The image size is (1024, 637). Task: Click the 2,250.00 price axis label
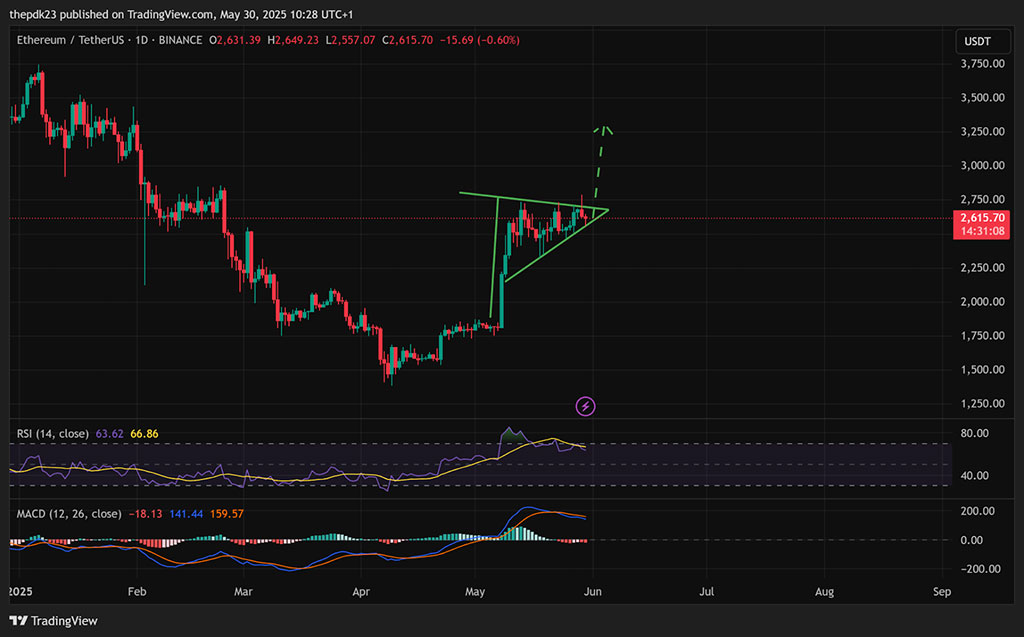coord(982,267)
